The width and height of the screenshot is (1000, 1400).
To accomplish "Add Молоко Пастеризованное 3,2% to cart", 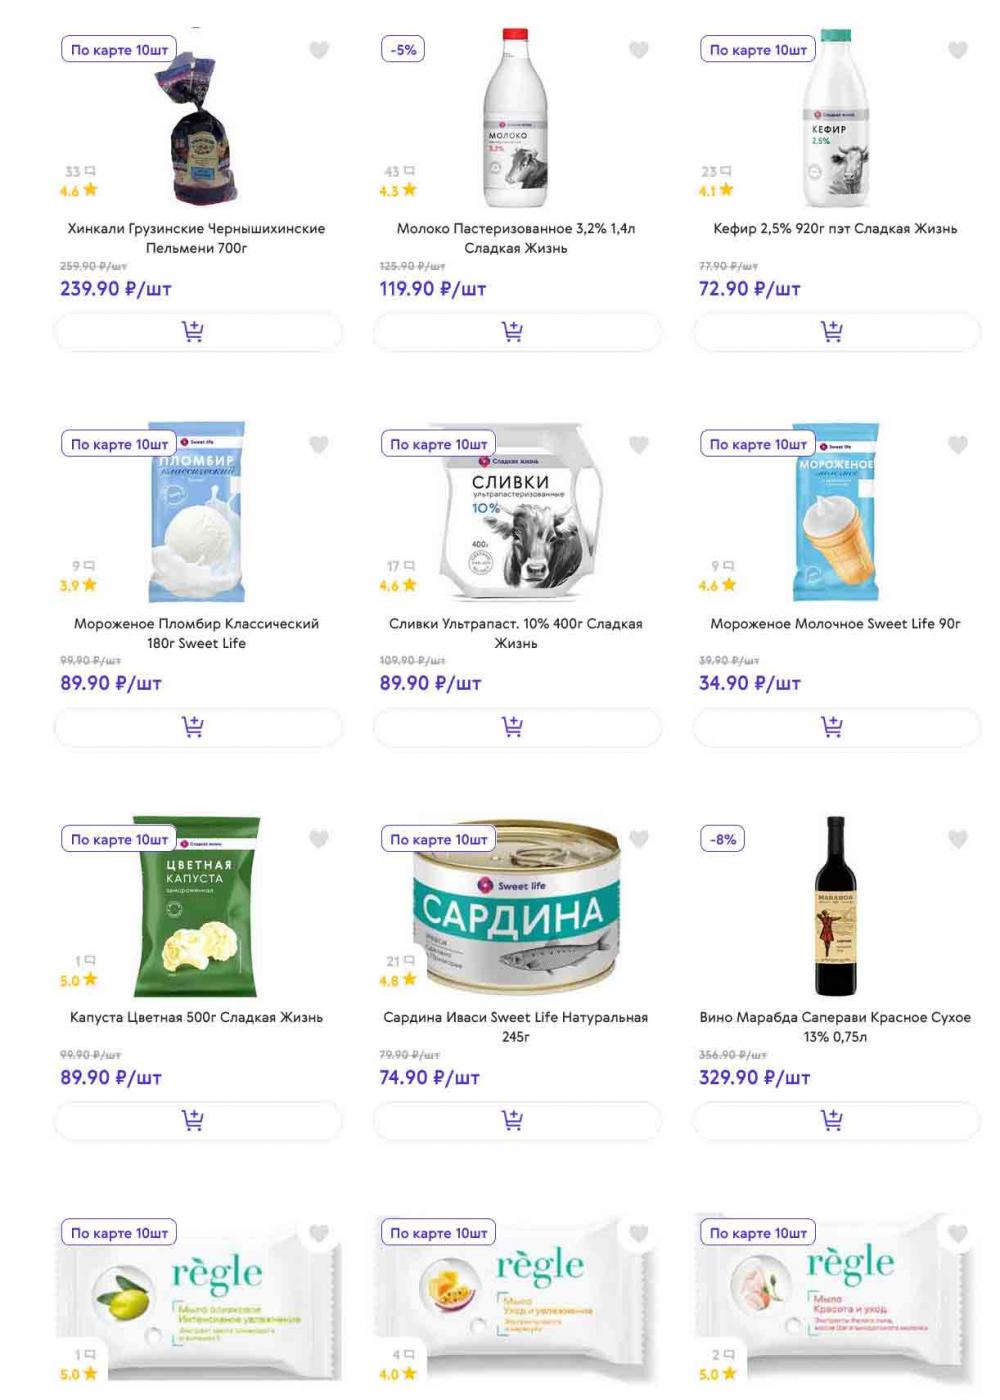I will click(517, 331).
